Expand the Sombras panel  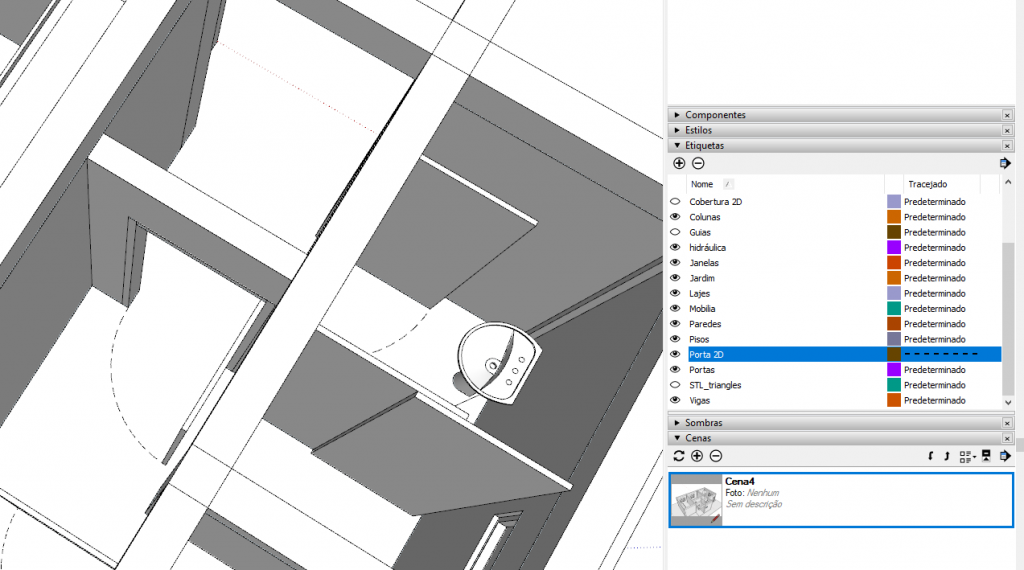(x=677, y=423)
